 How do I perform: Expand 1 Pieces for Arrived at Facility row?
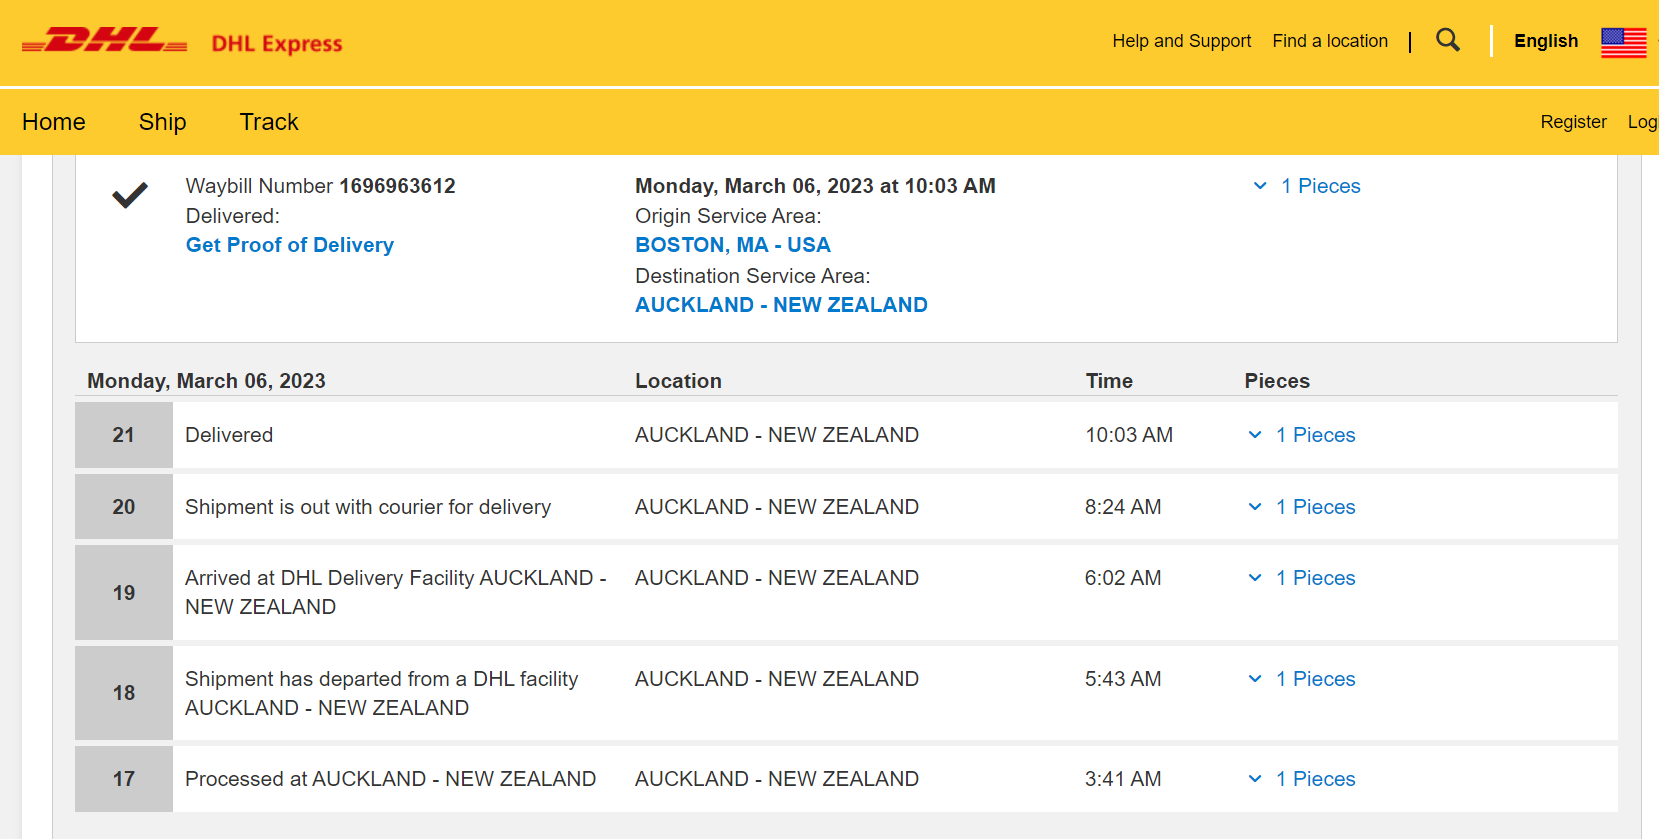tap(1302, 578)
